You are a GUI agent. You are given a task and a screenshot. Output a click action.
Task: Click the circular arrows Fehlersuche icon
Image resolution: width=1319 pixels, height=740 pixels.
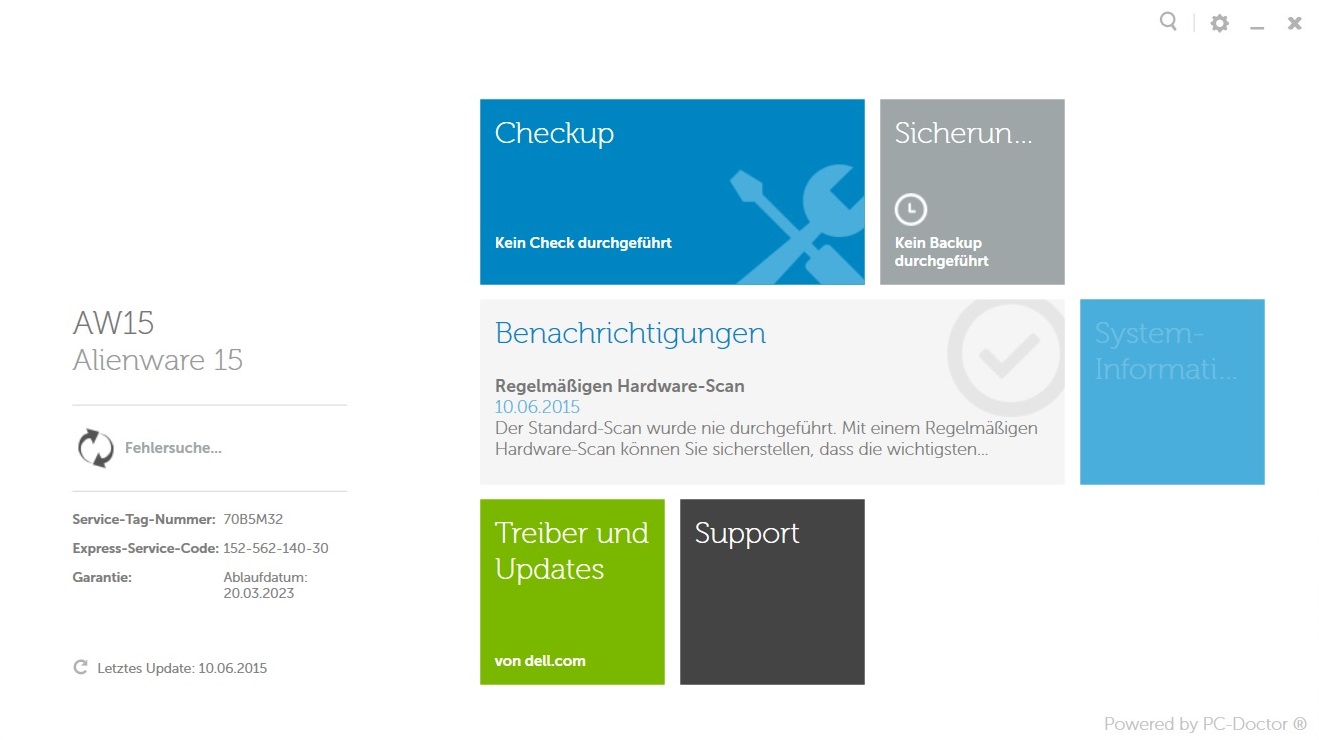click(x=96, y=448)
